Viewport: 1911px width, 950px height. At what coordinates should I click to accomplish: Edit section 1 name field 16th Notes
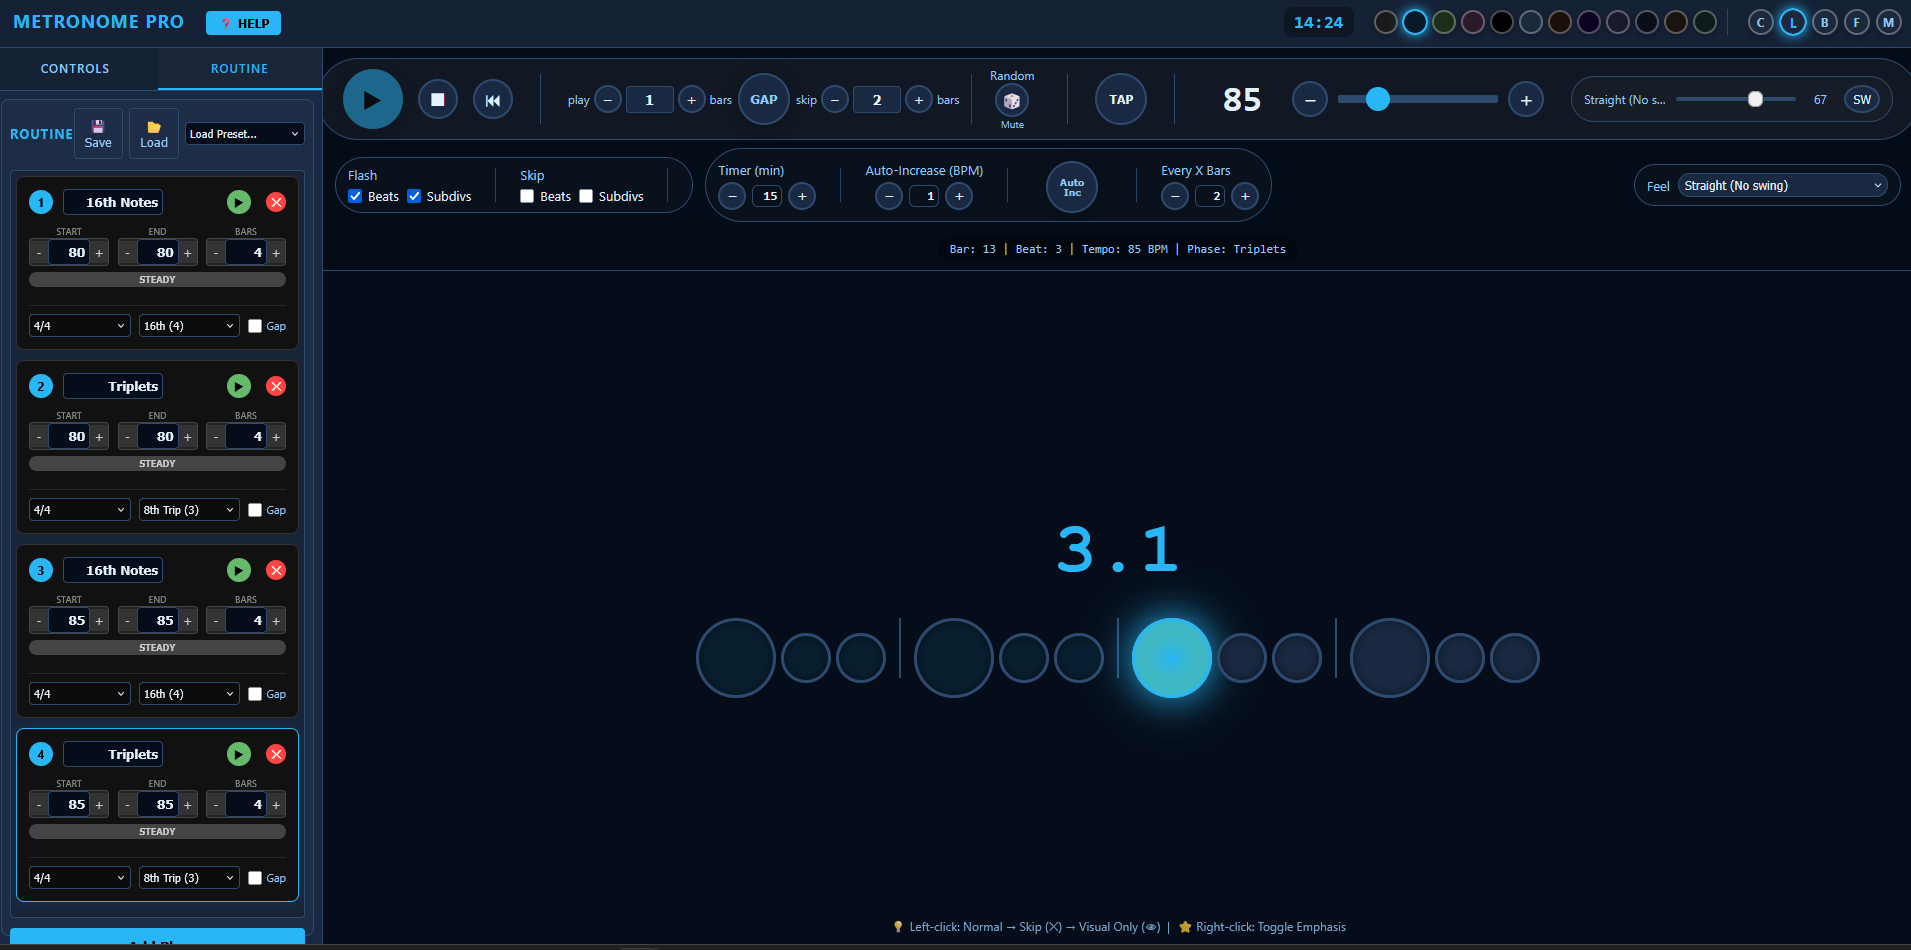click(113, 202)
